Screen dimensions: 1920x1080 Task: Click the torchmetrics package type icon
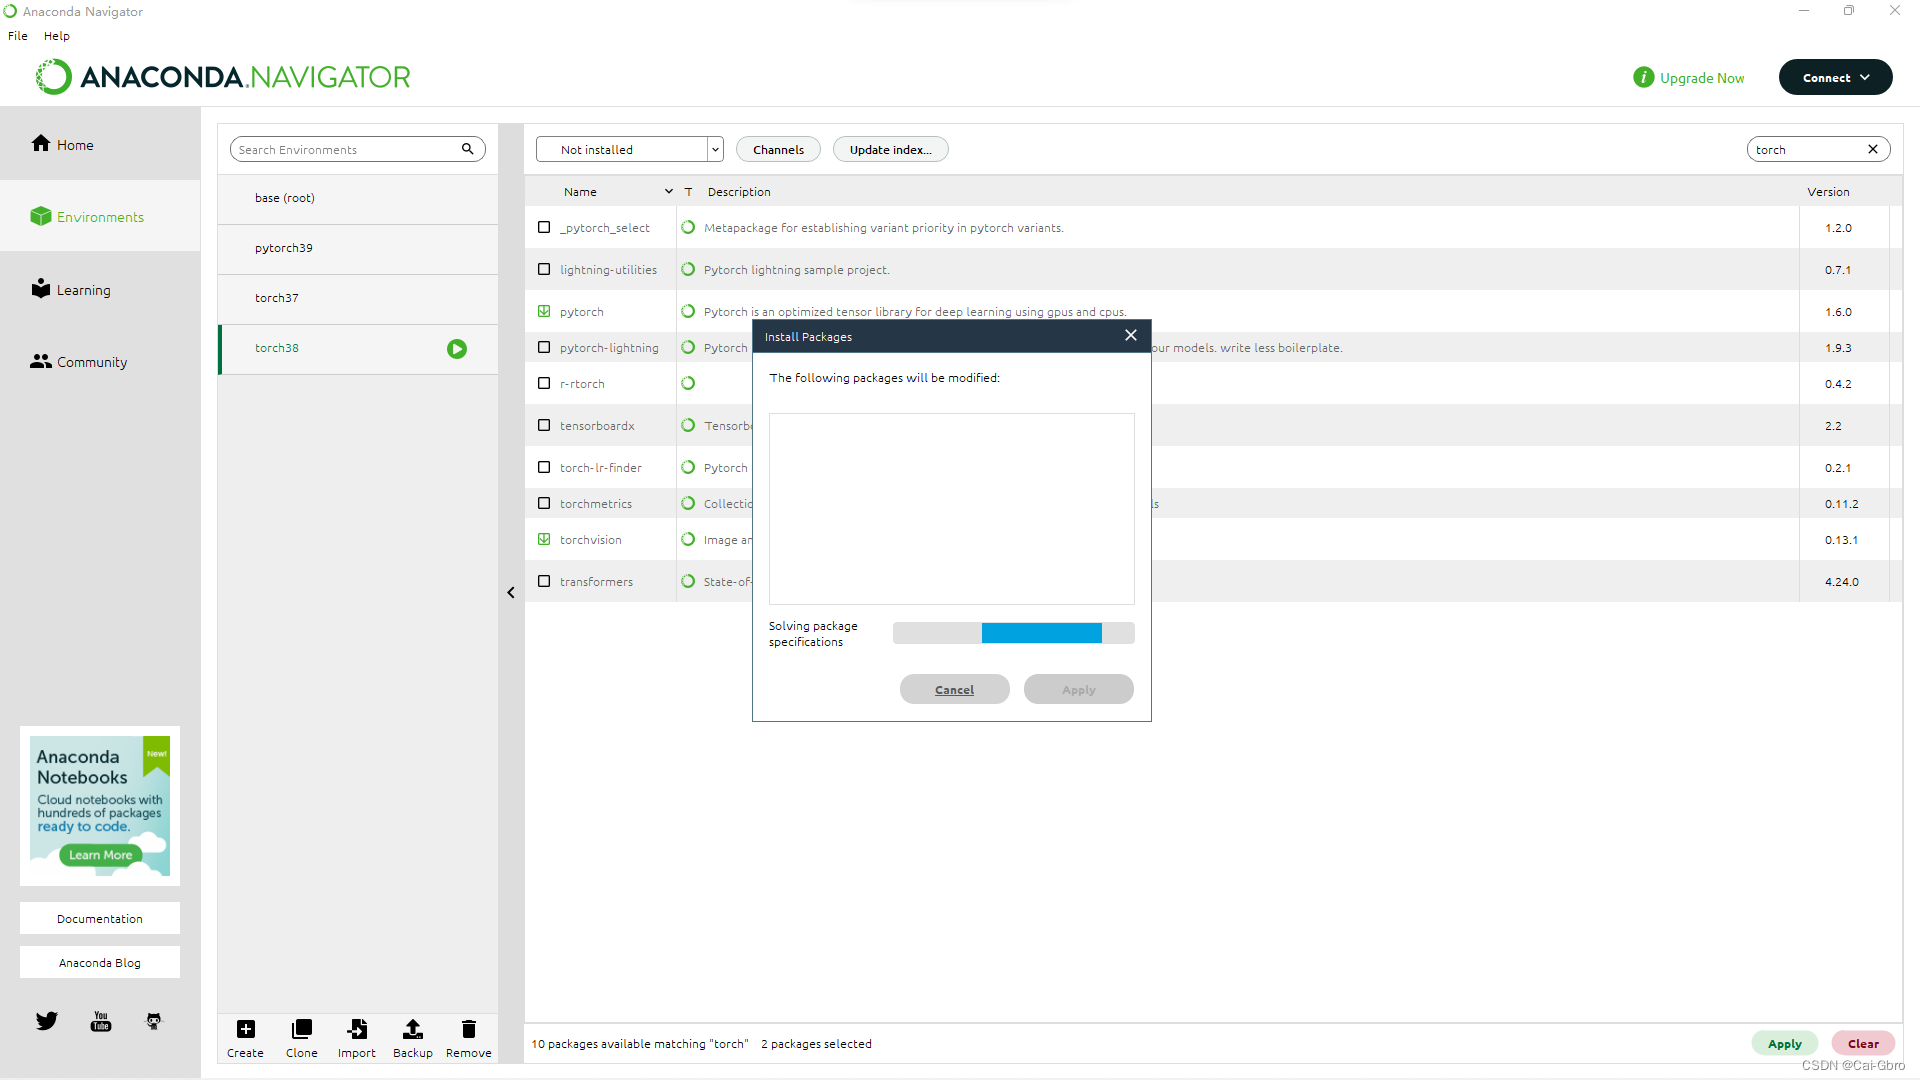[688, 503]
